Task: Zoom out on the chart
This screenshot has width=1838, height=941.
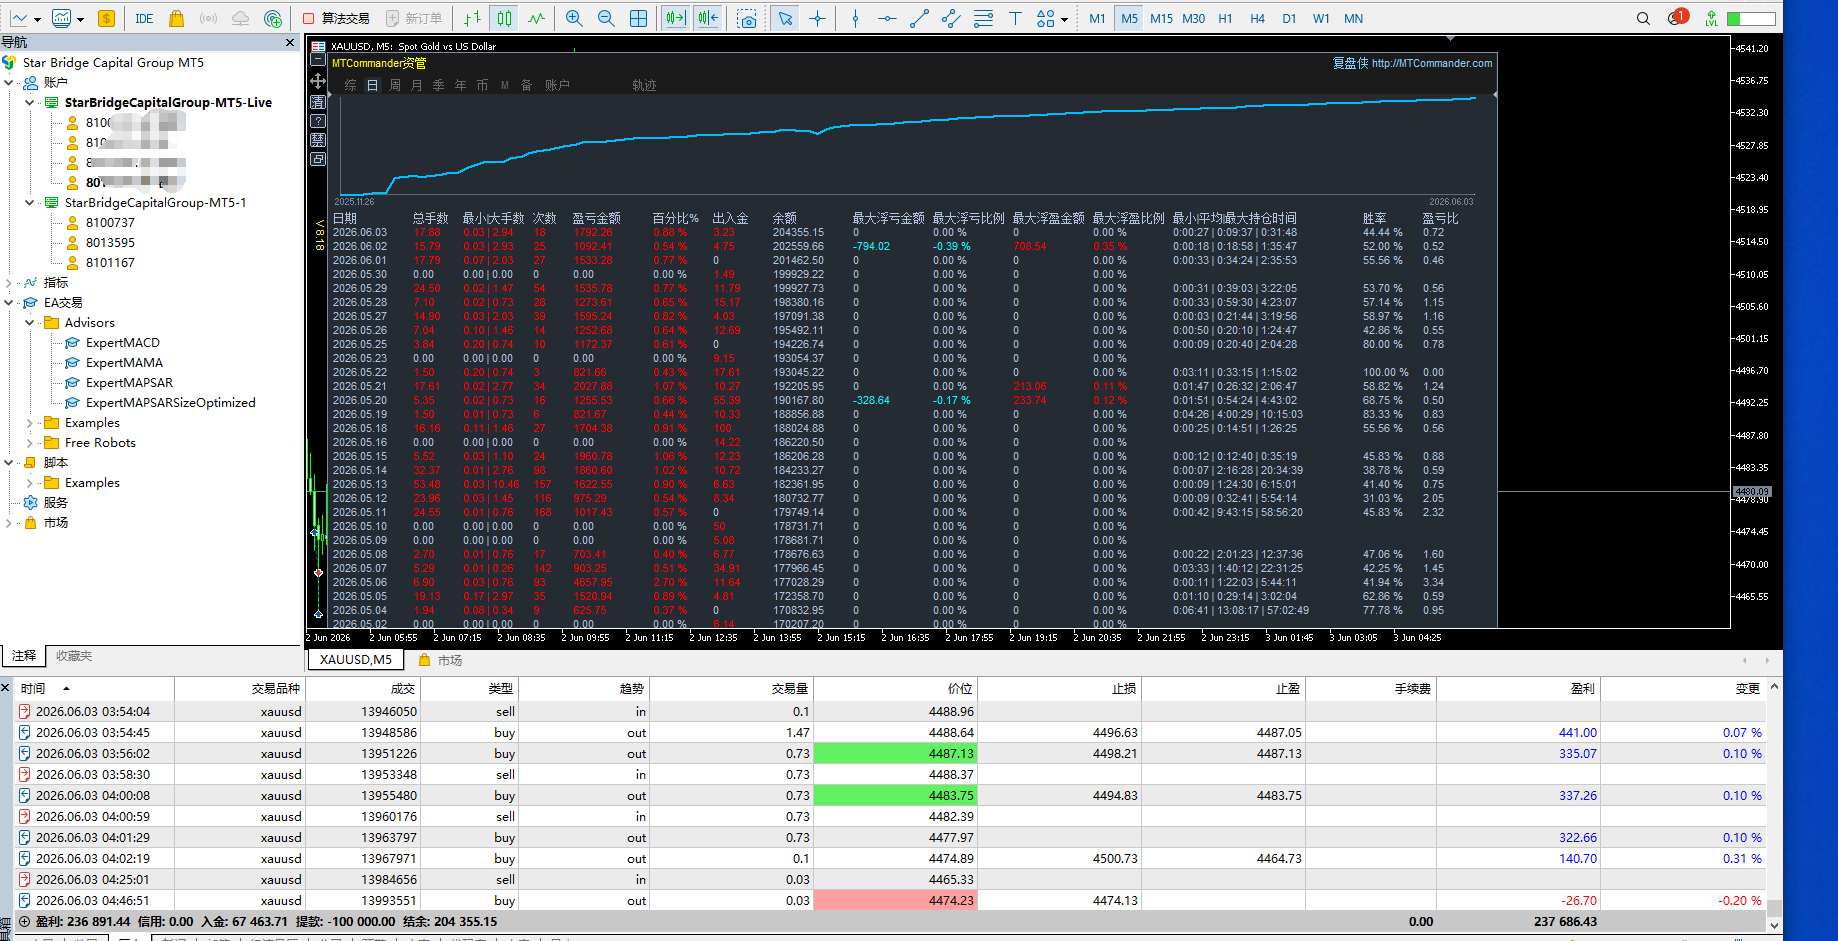Action: click(606, 18)
